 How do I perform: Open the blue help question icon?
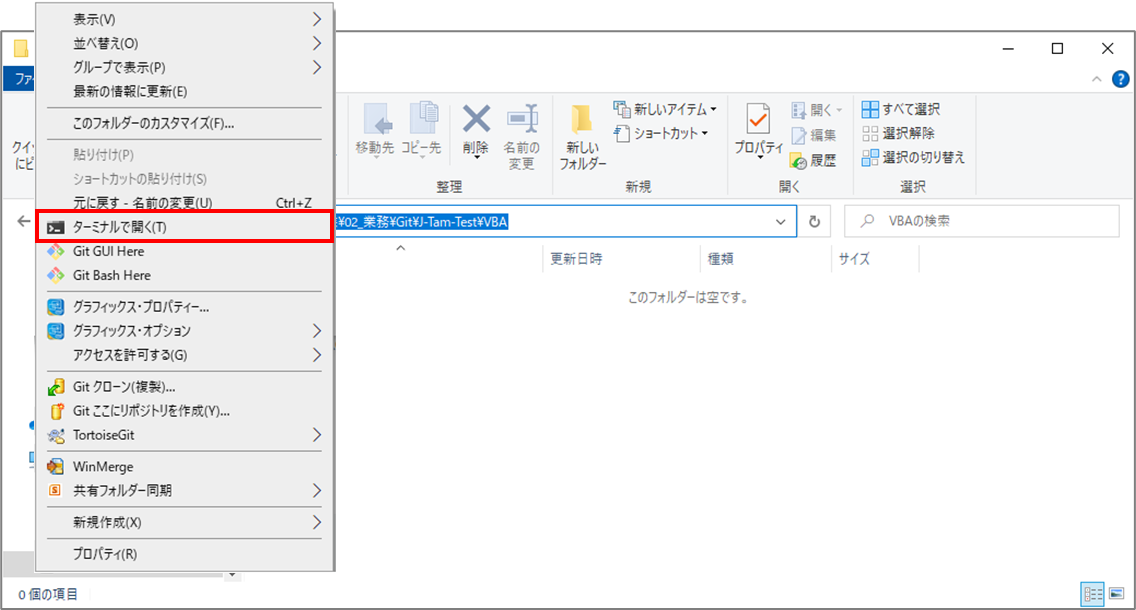1120,79
